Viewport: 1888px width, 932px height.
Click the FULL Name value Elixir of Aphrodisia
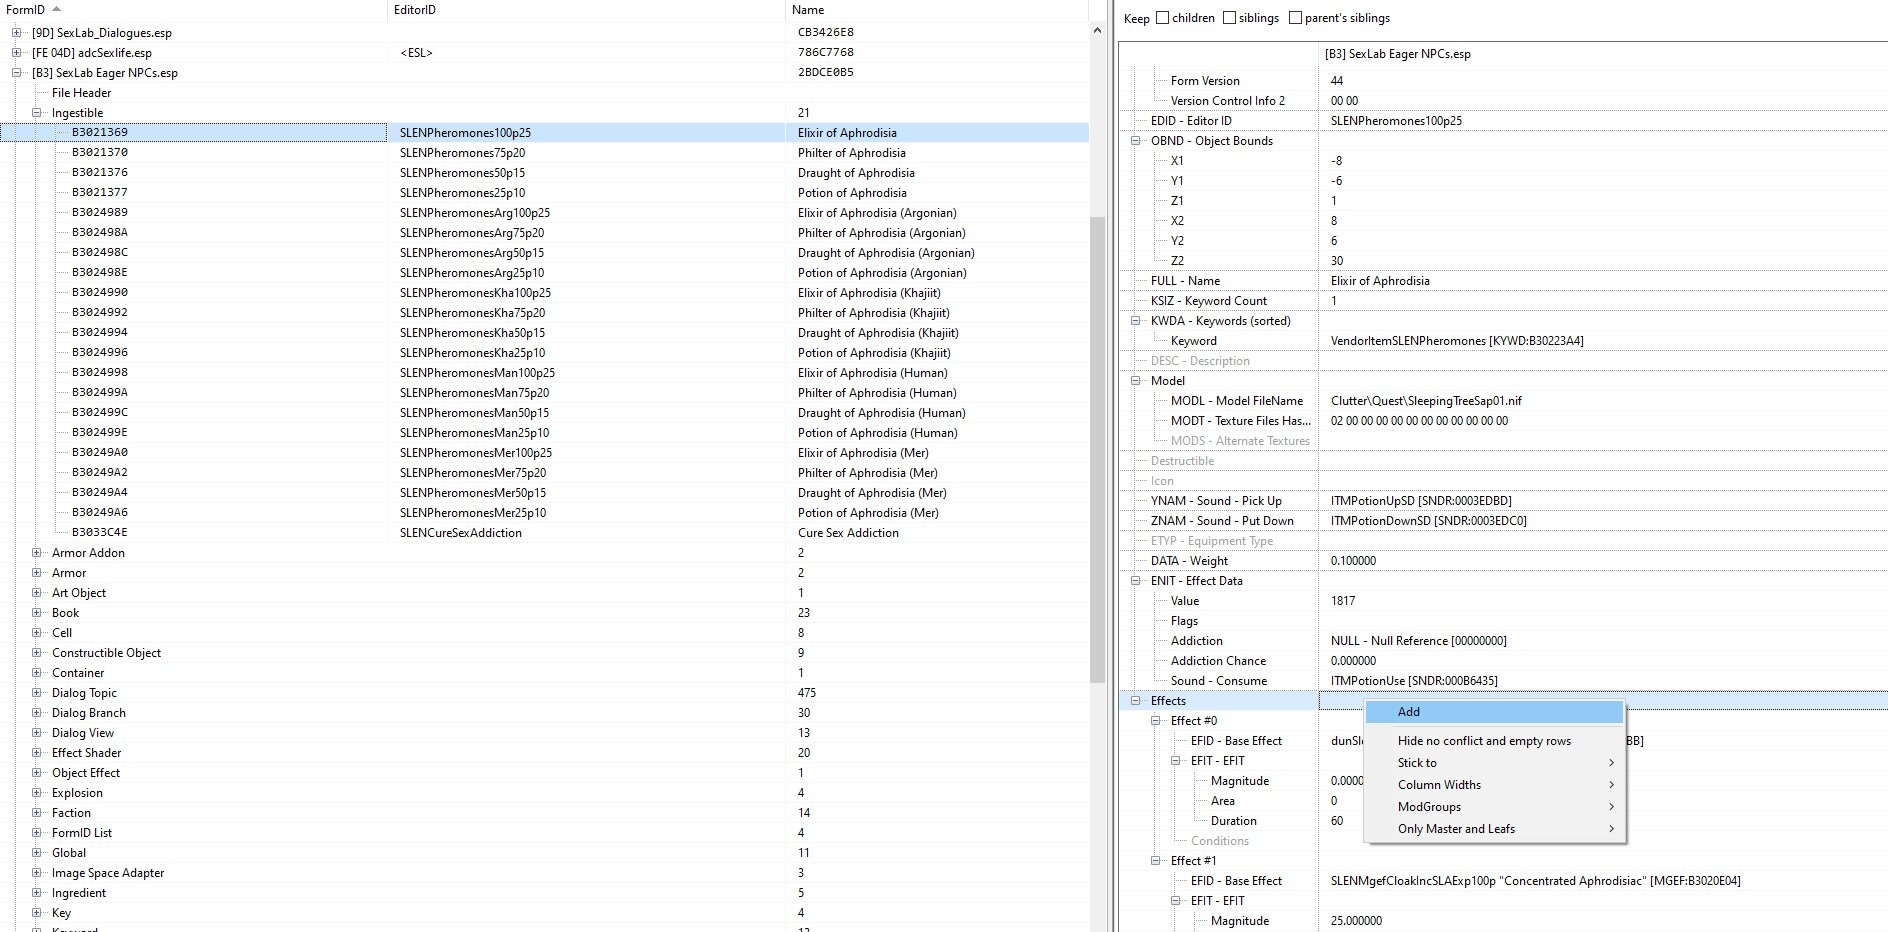[1380, 281]
